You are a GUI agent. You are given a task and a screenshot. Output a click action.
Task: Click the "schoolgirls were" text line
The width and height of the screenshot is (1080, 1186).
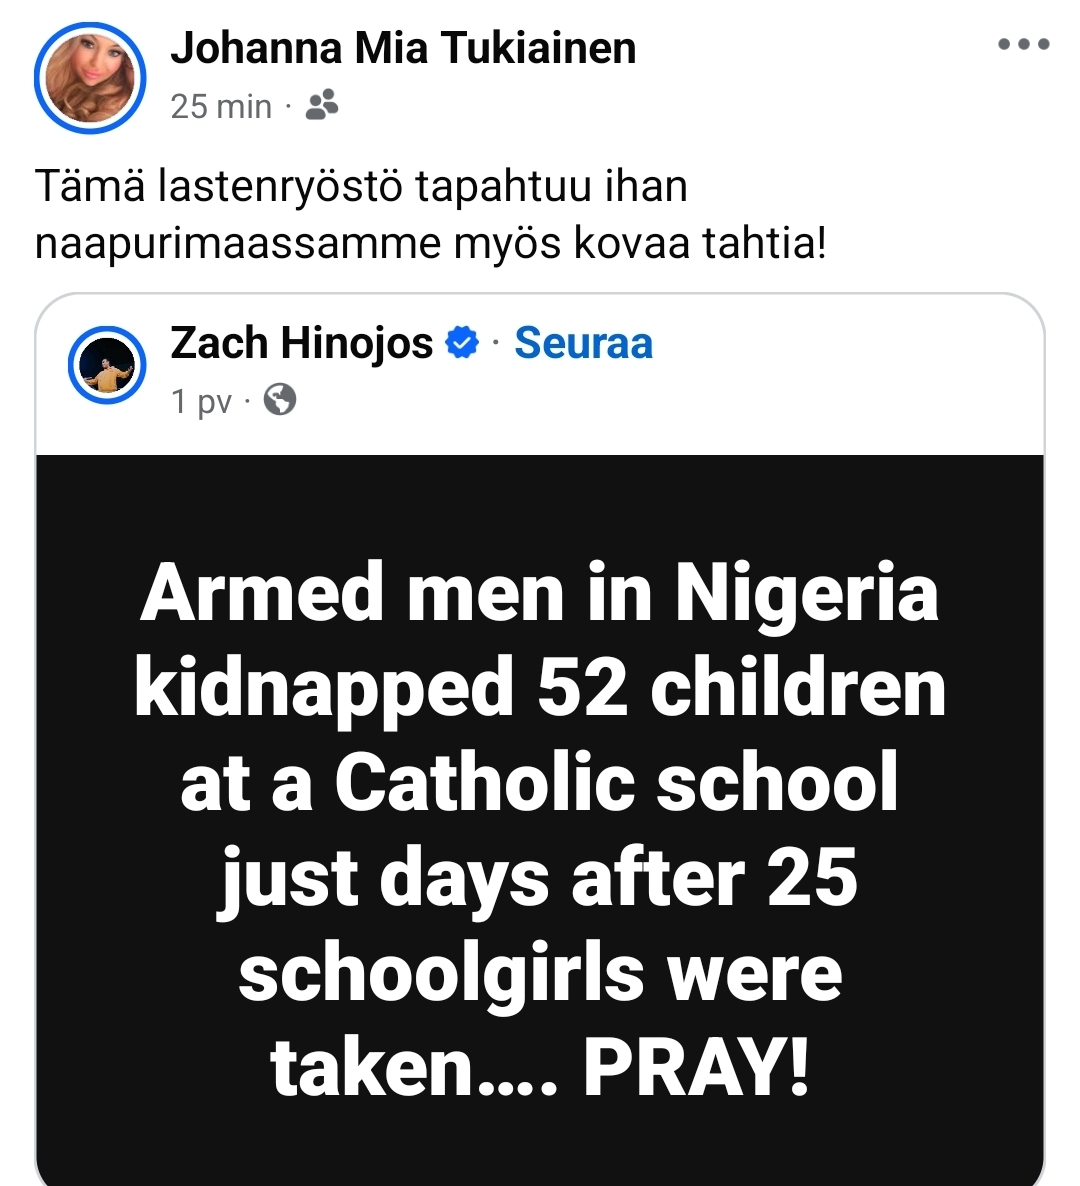tap(540, 974)
